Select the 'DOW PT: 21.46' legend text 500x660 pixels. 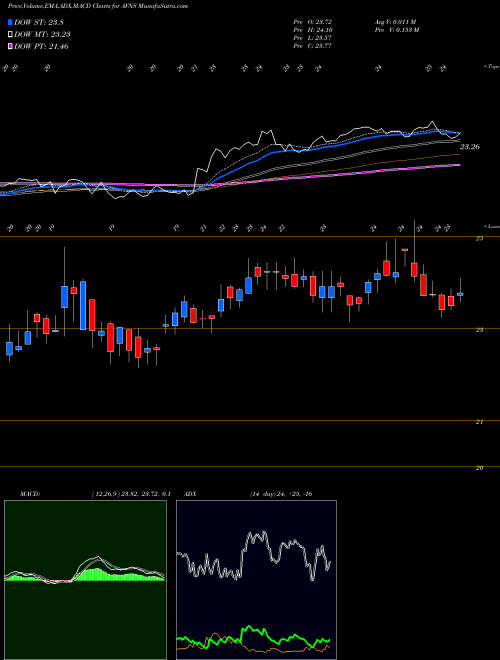41,46
